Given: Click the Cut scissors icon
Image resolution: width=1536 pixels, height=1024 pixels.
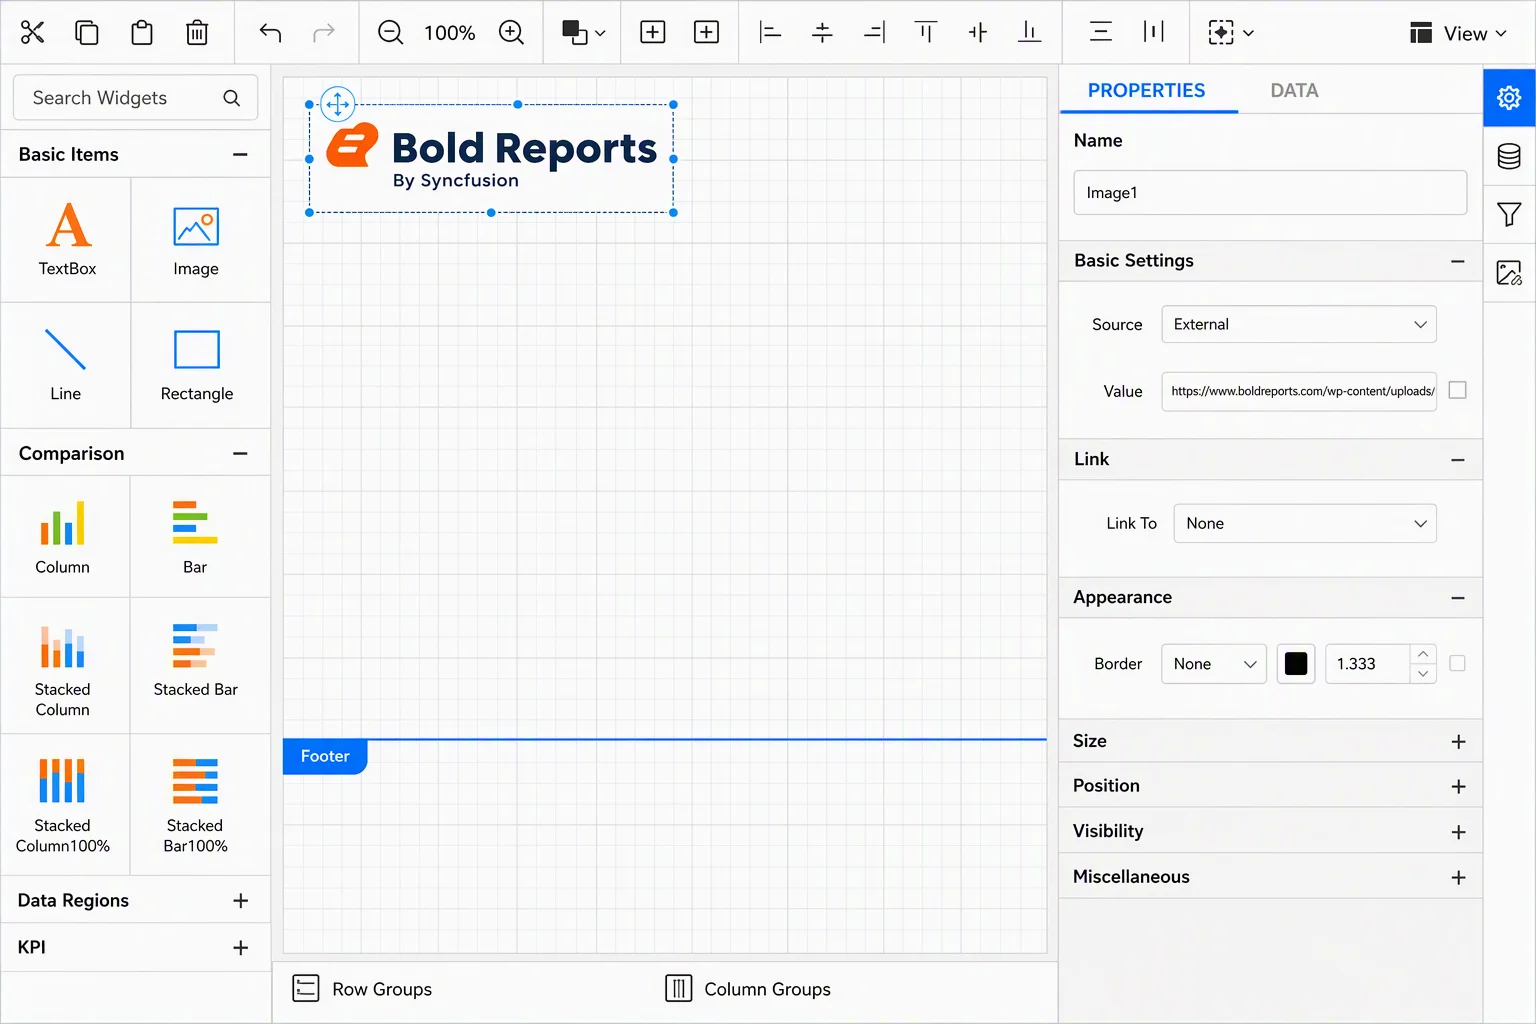Looking at the screenshot, I should [x=33, y=32].
